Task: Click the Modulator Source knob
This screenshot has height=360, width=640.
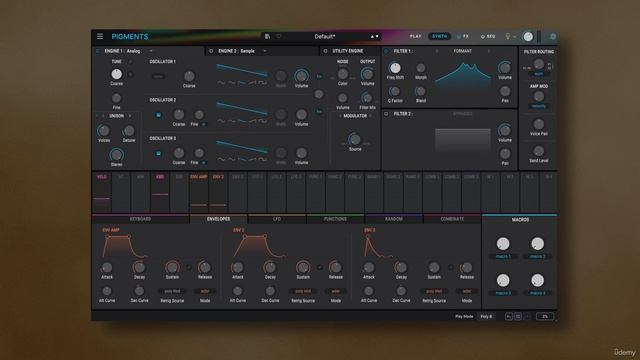Action: pos(355,140)
